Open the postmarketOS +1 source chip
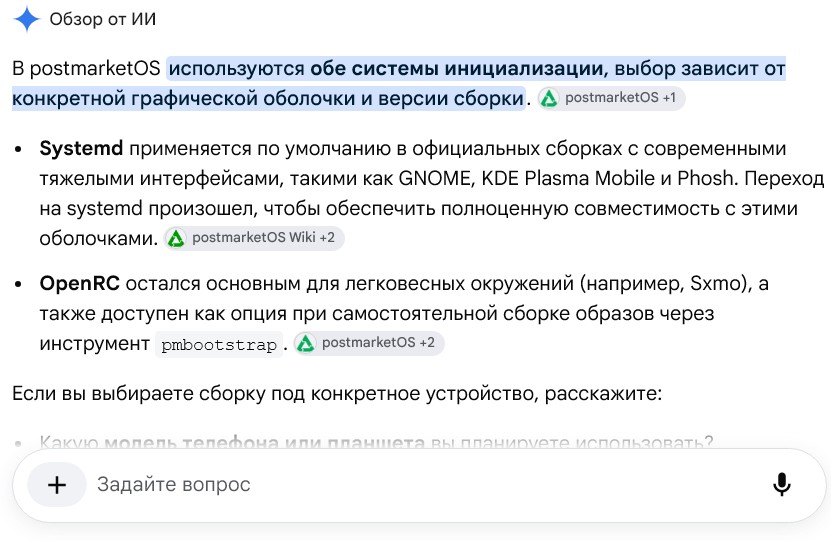Image resolution: width=831 pixels, height=541 pixels. pyautogui.click(x=611, y=98)
